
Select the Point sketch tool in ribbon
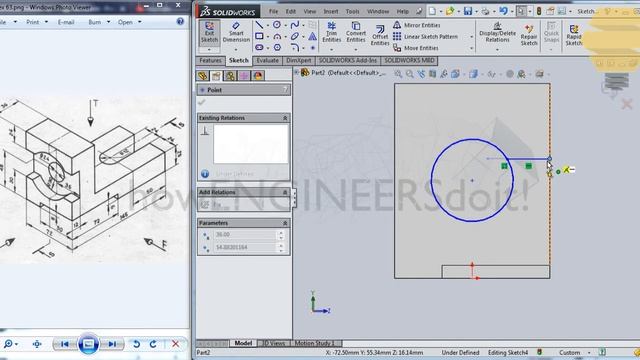[313, 48]
